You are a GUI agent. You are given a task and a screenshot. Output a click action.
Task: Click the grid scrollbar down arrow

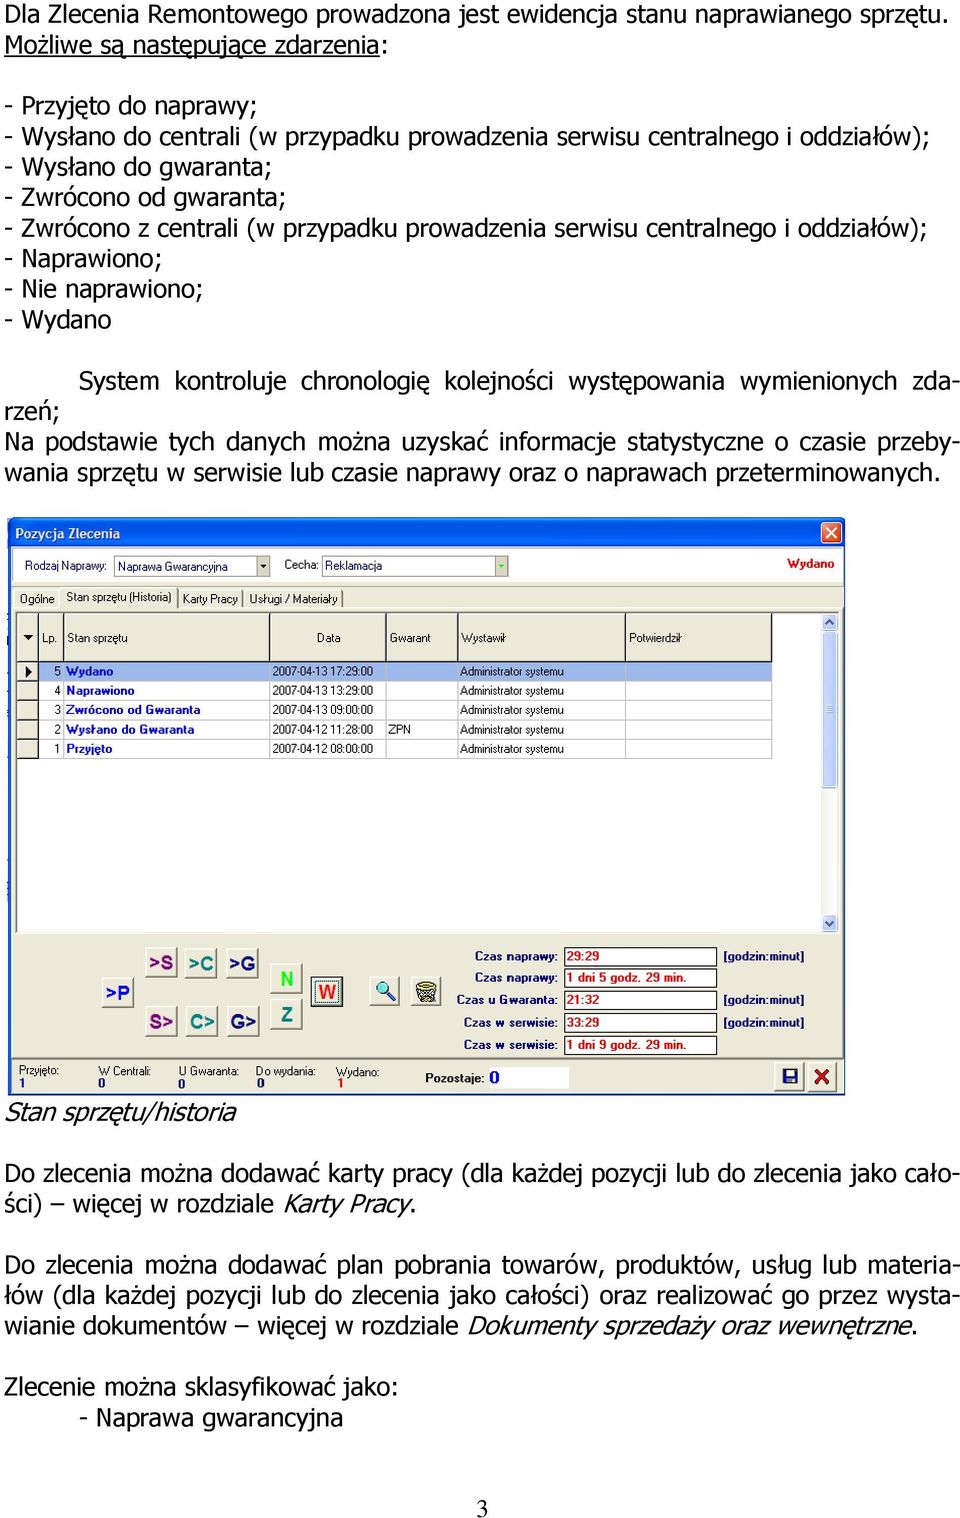coord(829,923)
